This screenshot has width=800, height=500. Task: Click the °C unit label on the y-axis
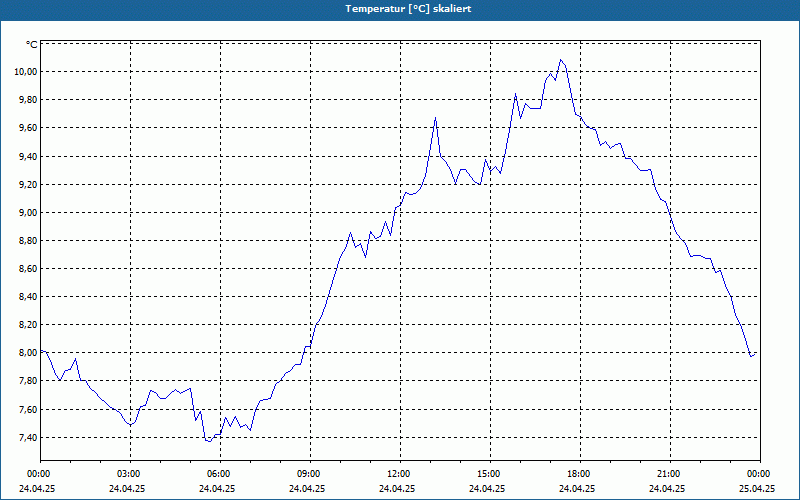32,45
